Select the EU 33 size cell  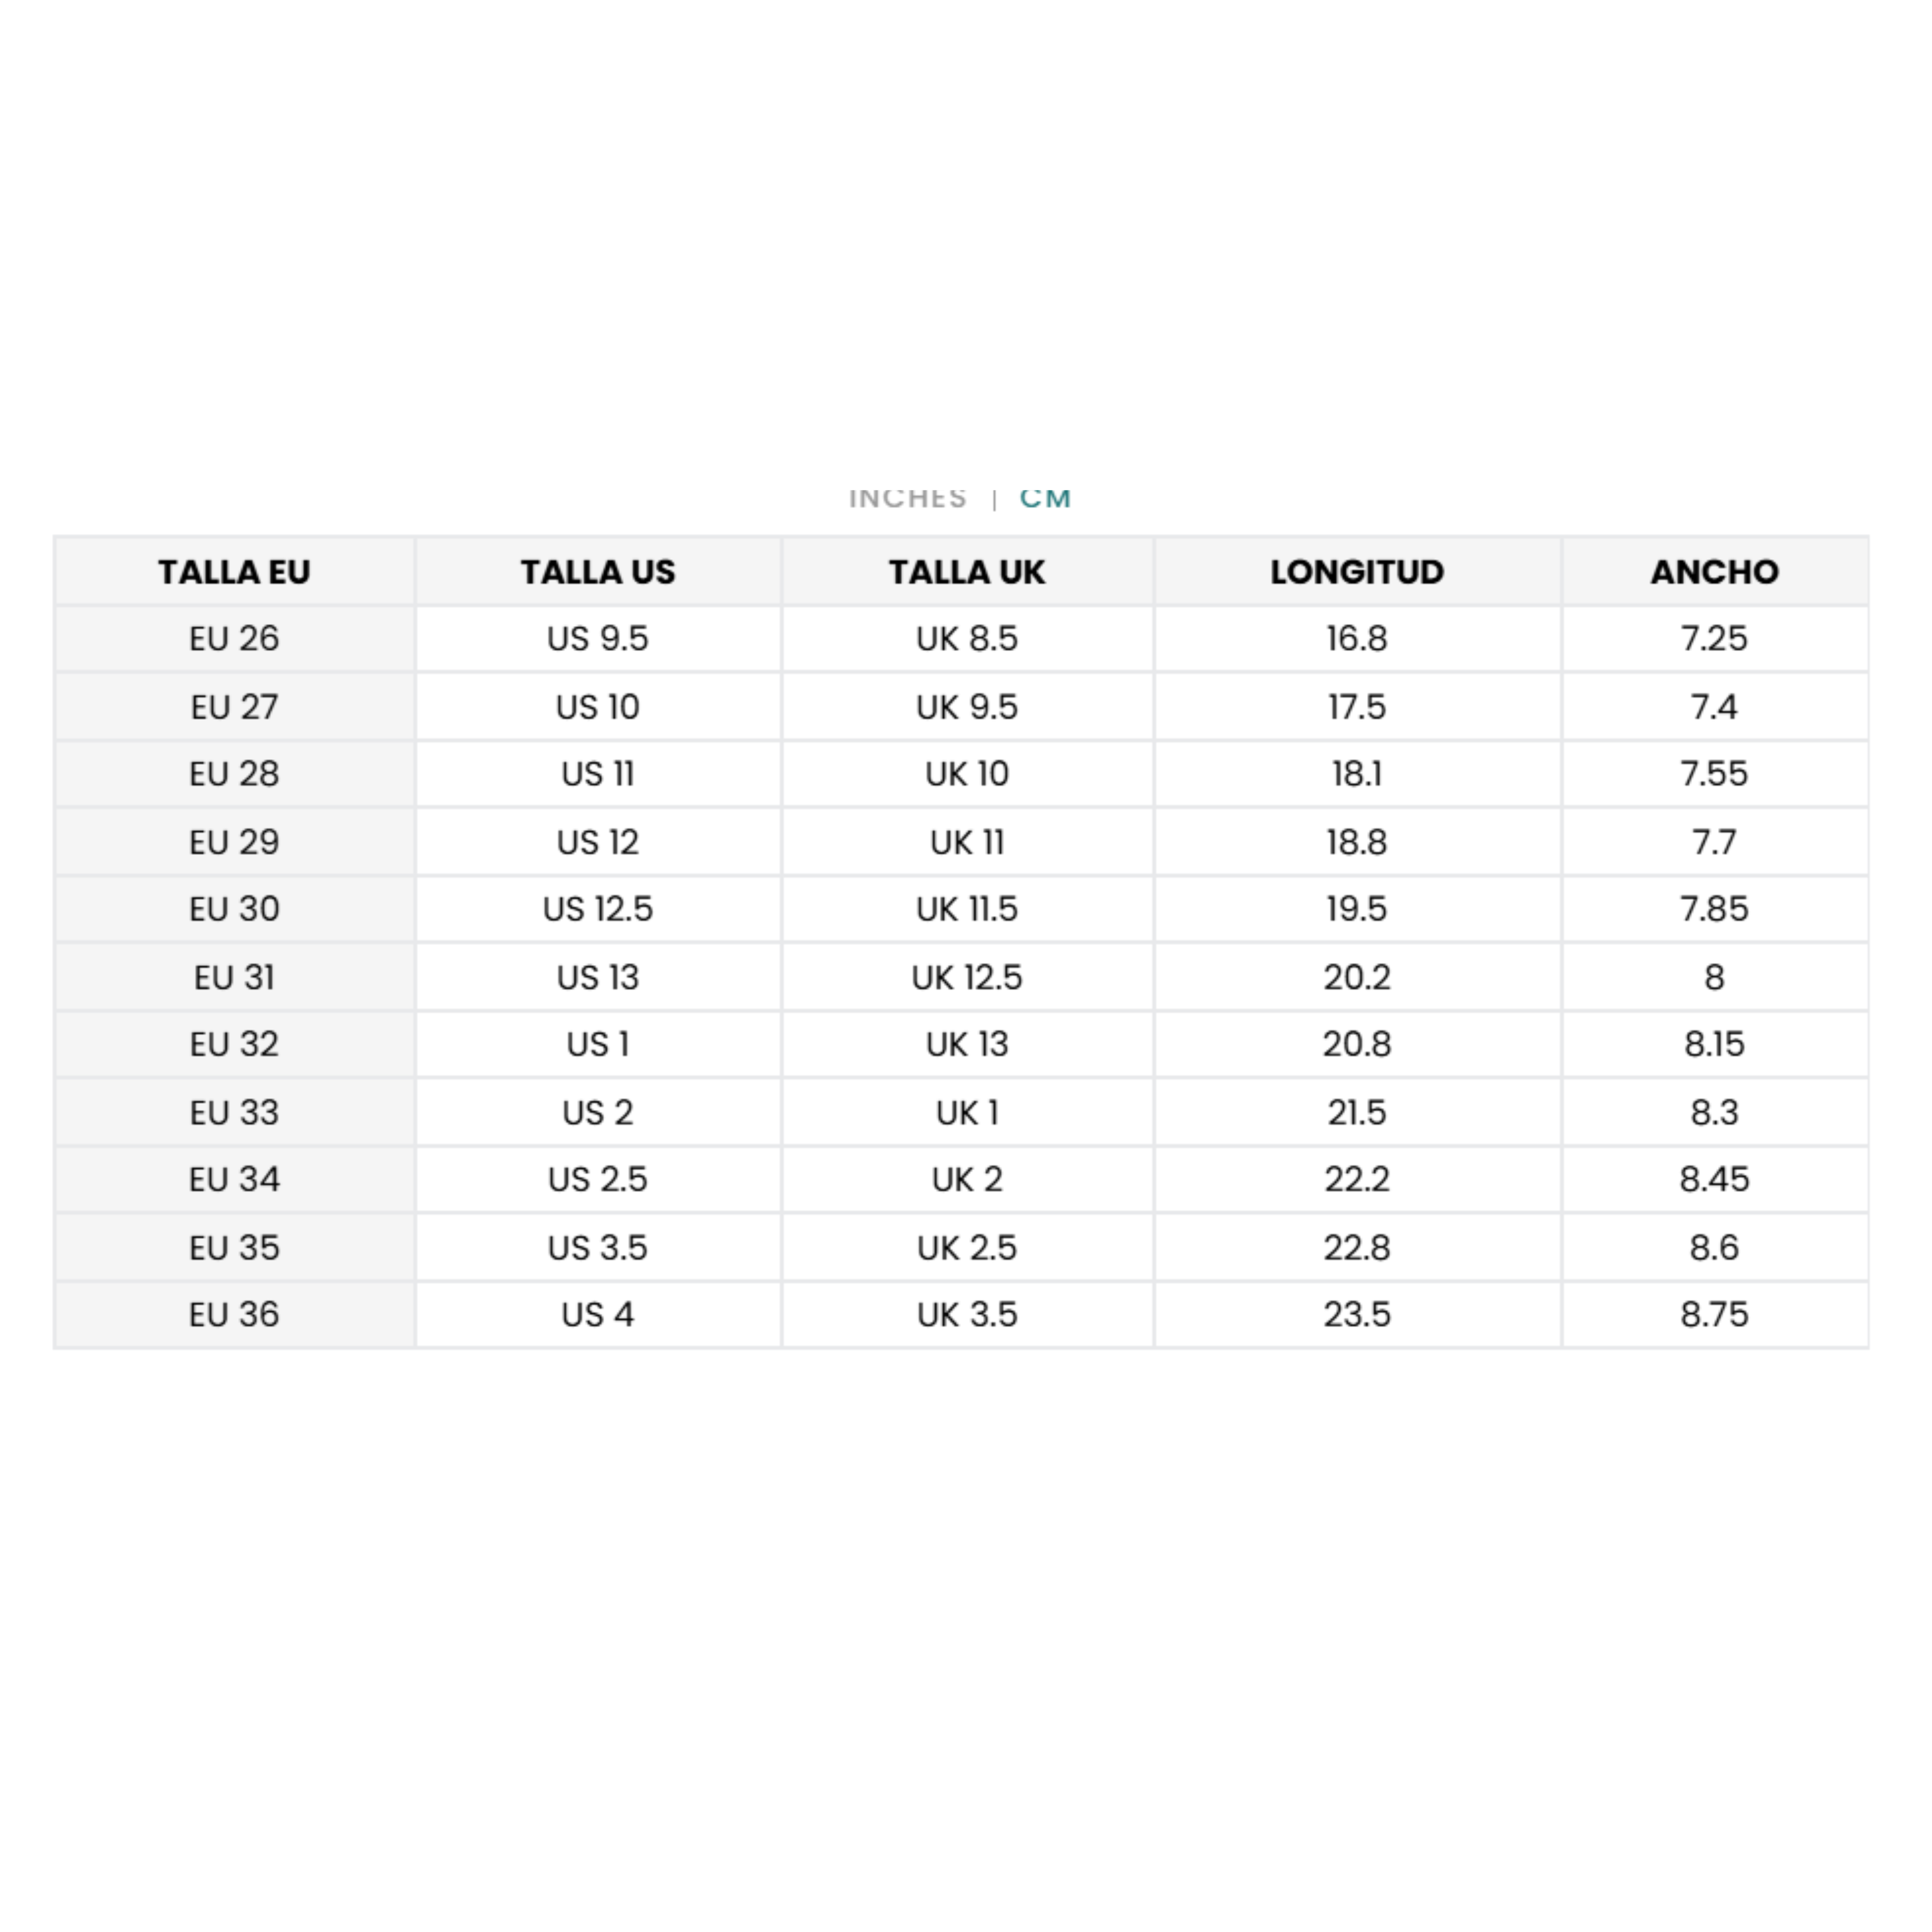[235, 1112]
